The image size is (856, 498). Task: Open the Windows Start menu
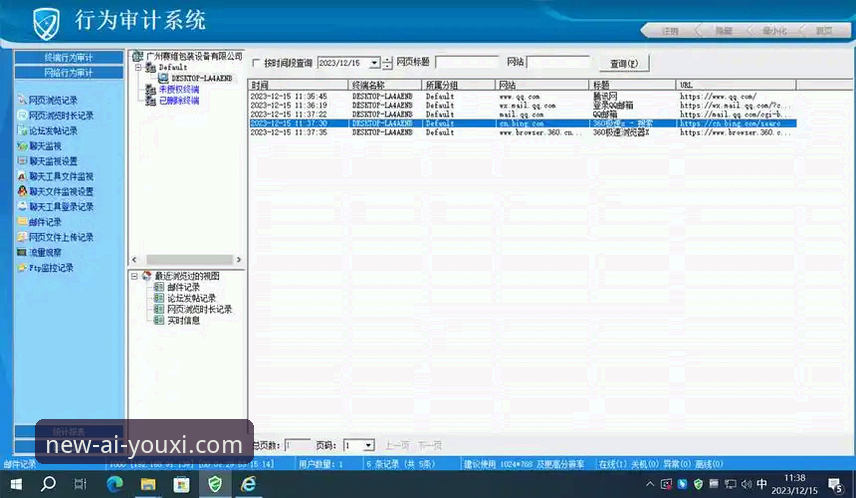pyautogui.click(x=16, y=484)
